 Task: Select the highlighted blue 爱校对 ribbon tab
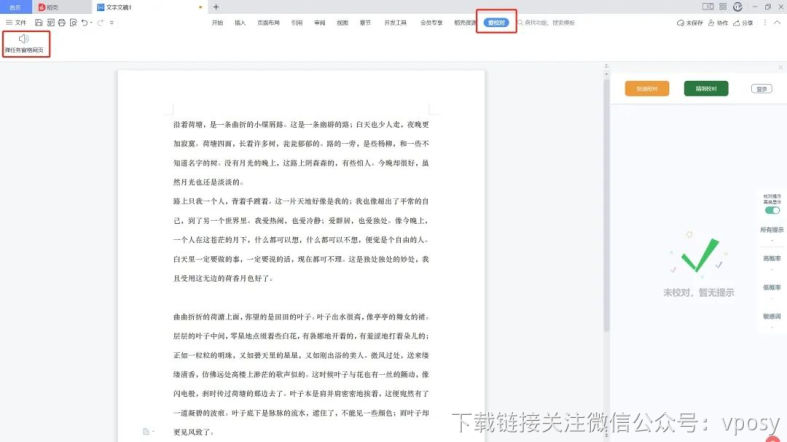tap(496, 23)
